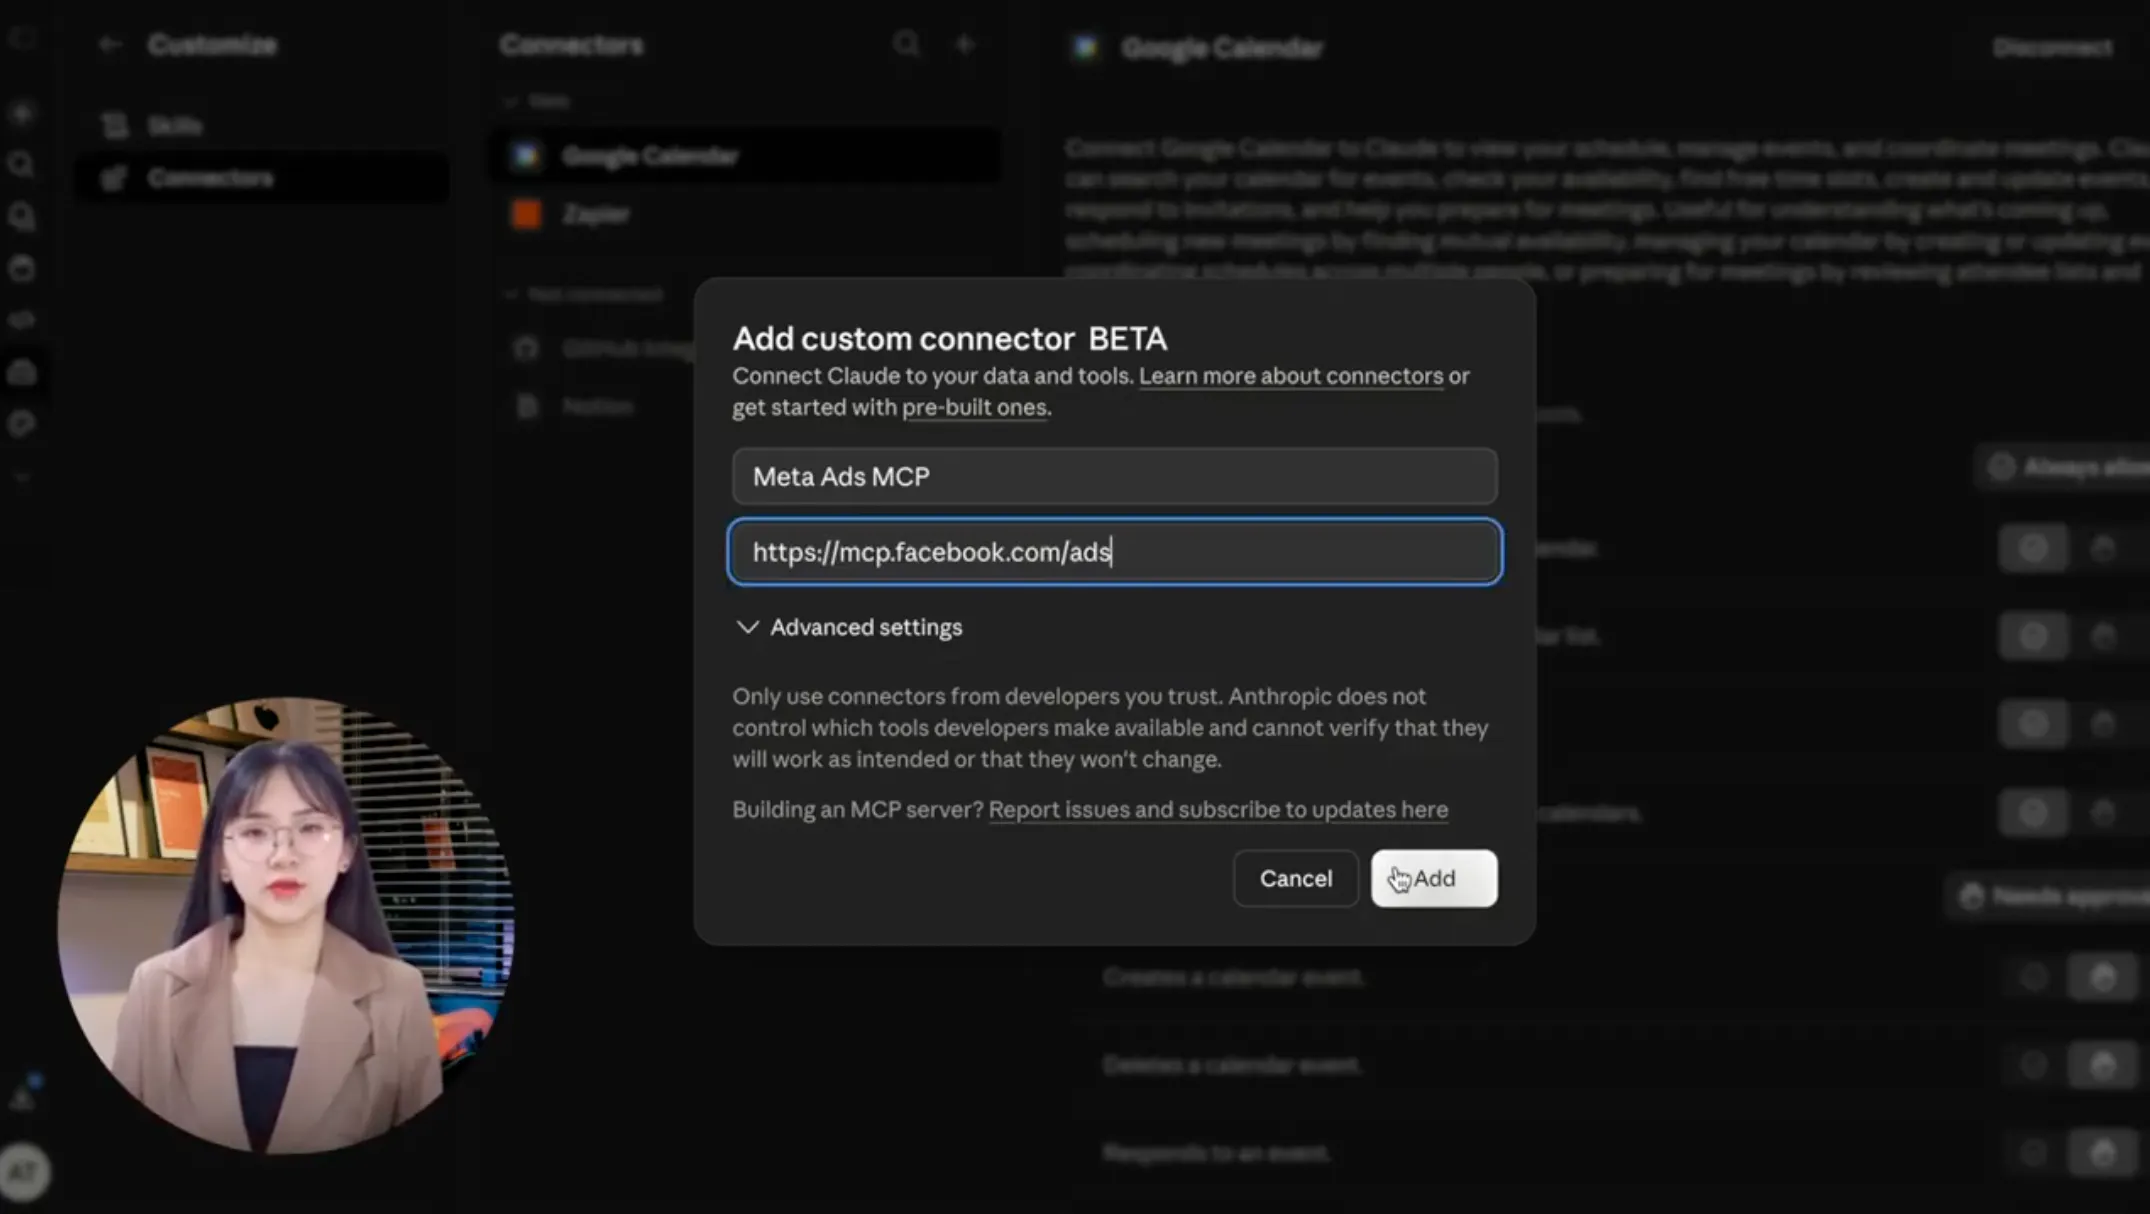Viewport: 2150px width, 1214px height.
Task: Open 'Learn more about connectors' link
Action: click(x=1290, y=376)
